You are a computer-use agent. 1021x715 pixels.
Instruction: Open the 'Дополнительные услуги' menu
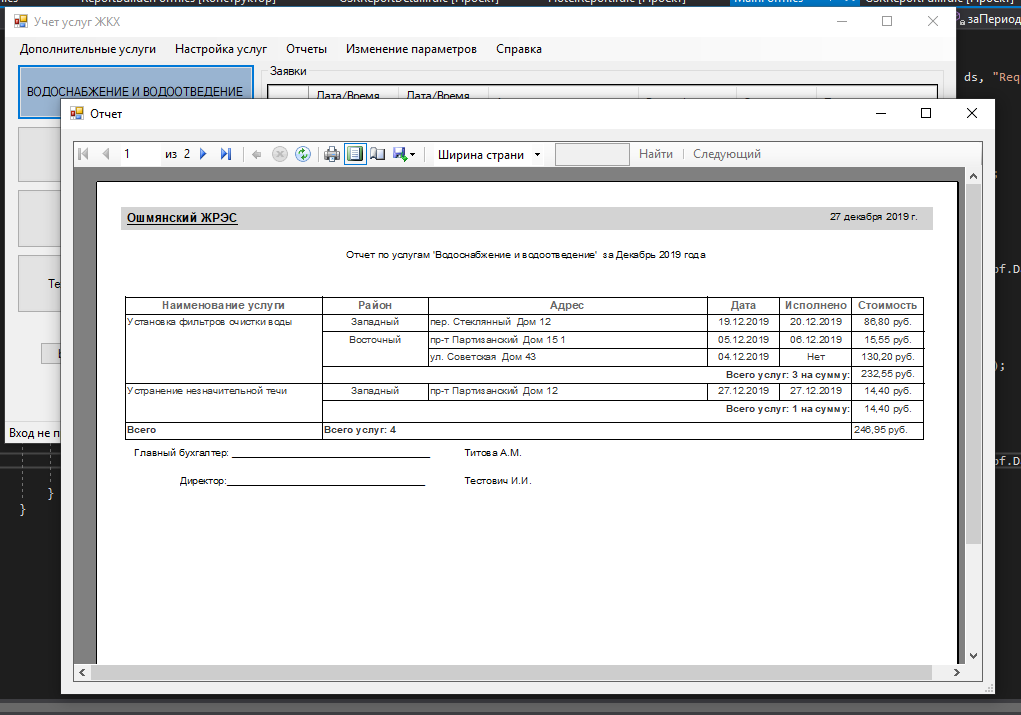coord(88,49)
